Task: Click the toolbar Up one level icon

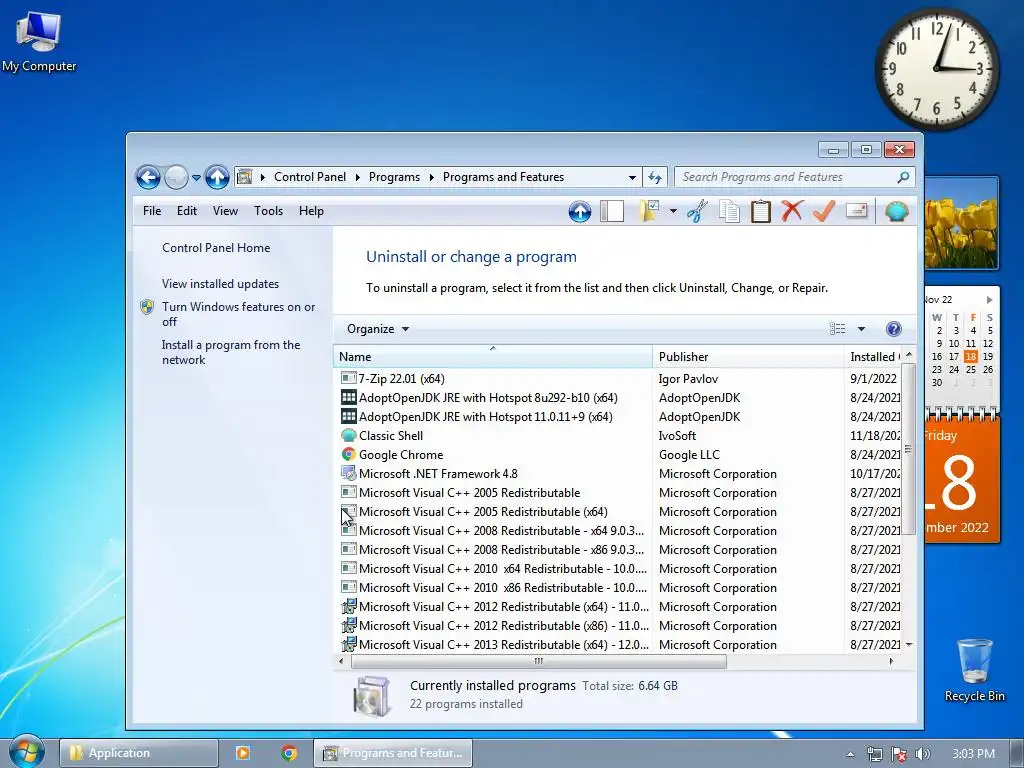Action: pyautogui.click(x=579, y=211)
